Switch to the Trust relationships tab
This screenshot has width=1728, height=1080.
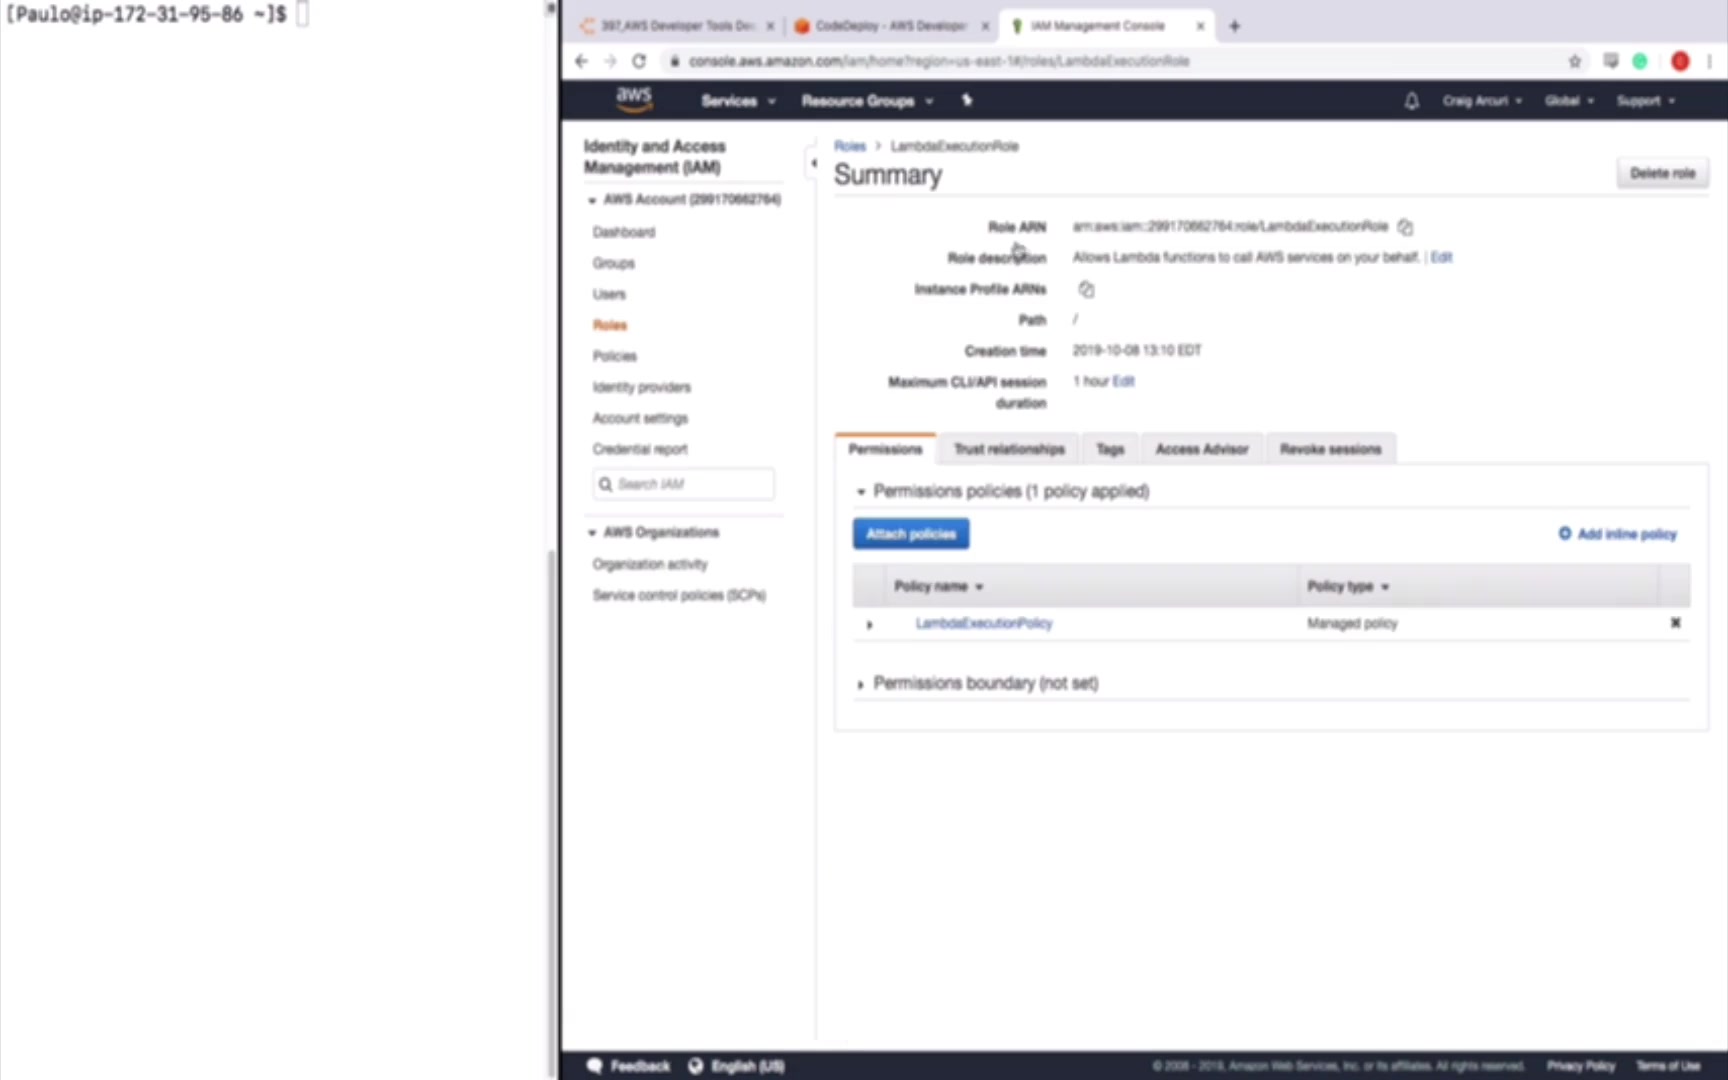coord(1009,449)
